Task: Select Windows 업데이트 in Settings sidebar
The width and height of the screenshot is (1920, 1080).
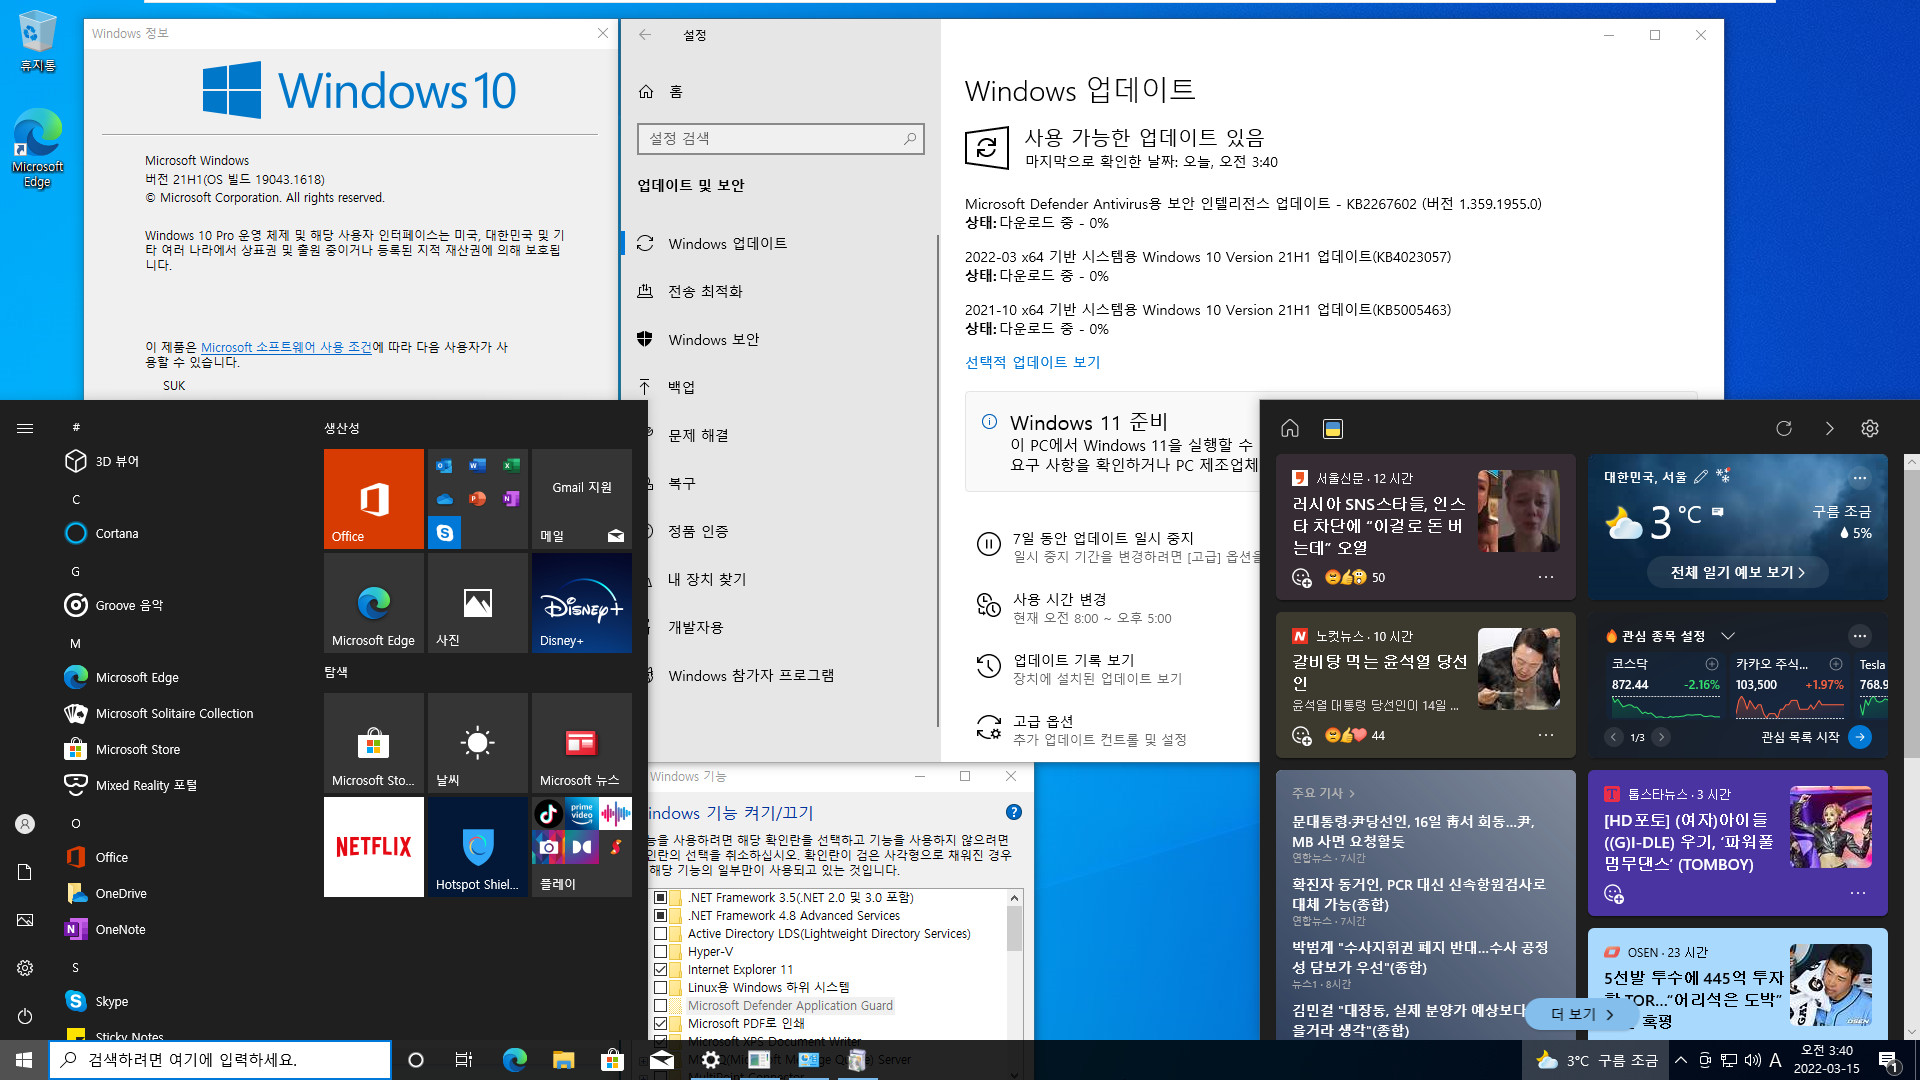Action: pos(780,243)
